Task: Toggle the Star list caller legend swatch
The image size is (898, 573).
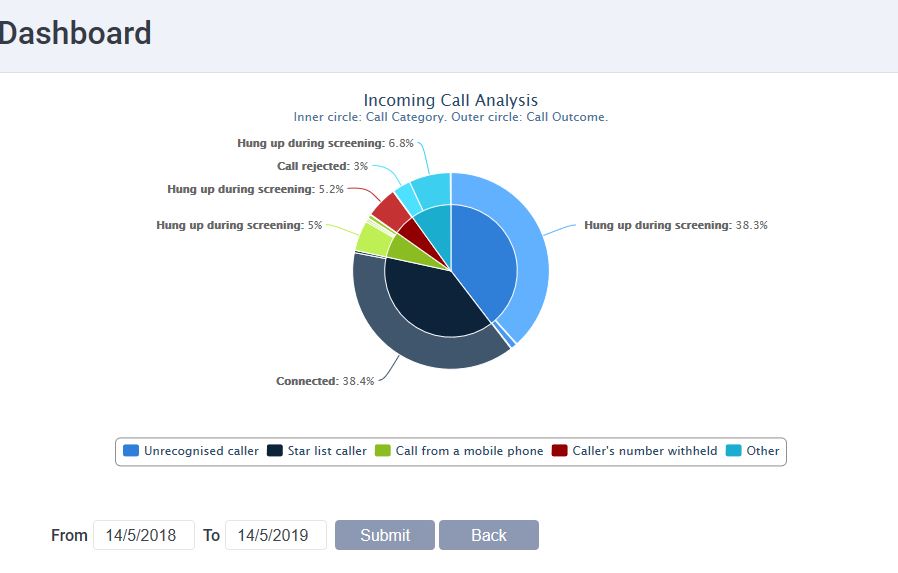Action: click(x=275, y=451)
